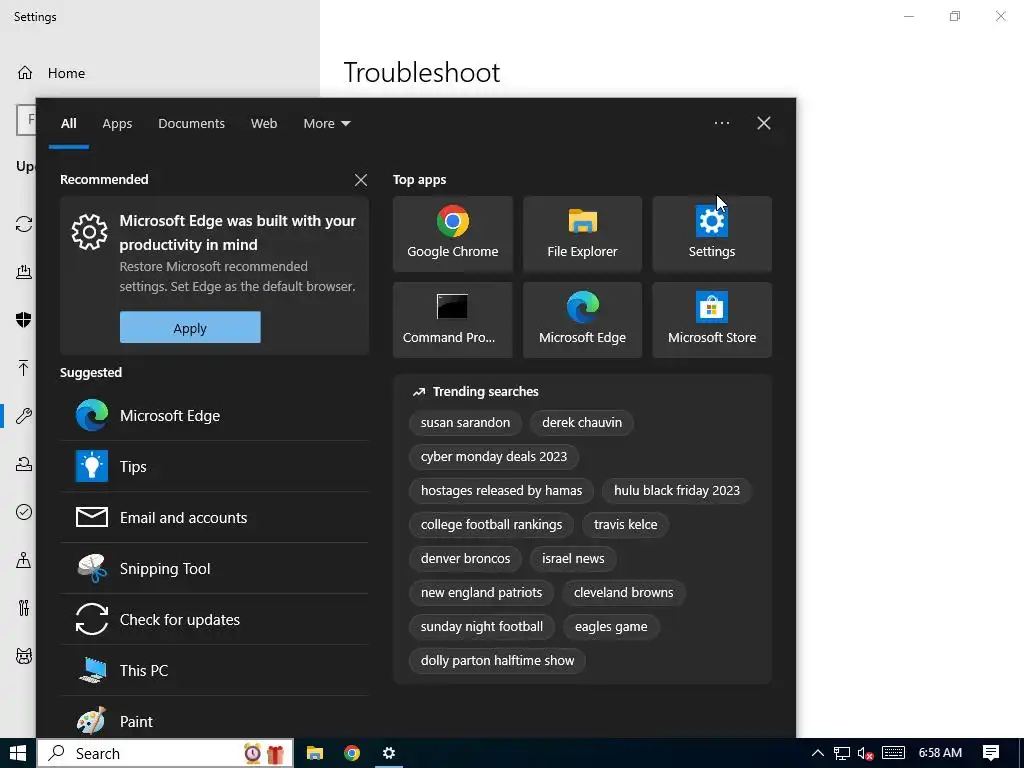The height and width of the screenshot is (768, 1024).
Task: Search trending topic derek chauvin
Action: (581, 423)
